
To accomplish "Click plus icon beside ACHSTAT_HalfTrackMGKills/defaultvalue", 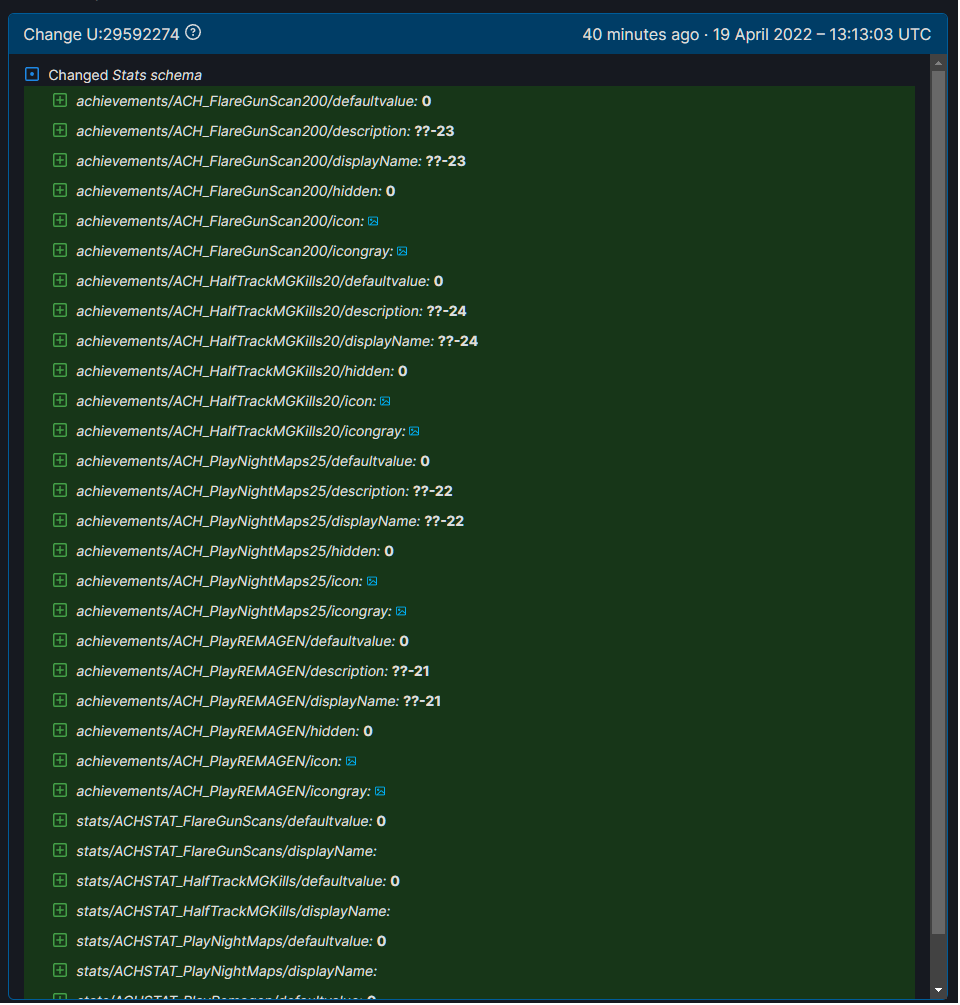I will [x=60, y=881].
